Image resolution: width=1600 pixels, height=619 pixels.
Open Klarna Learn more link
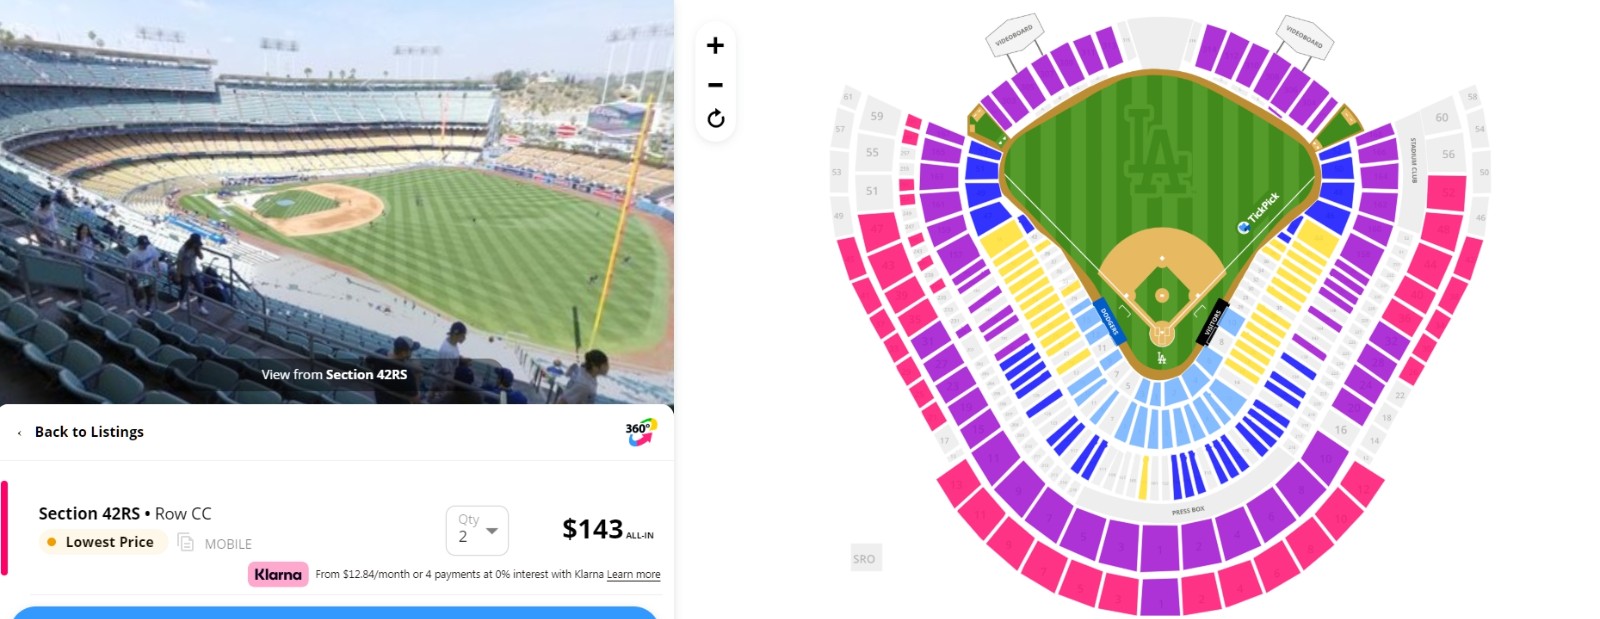(x=633, y=574)
